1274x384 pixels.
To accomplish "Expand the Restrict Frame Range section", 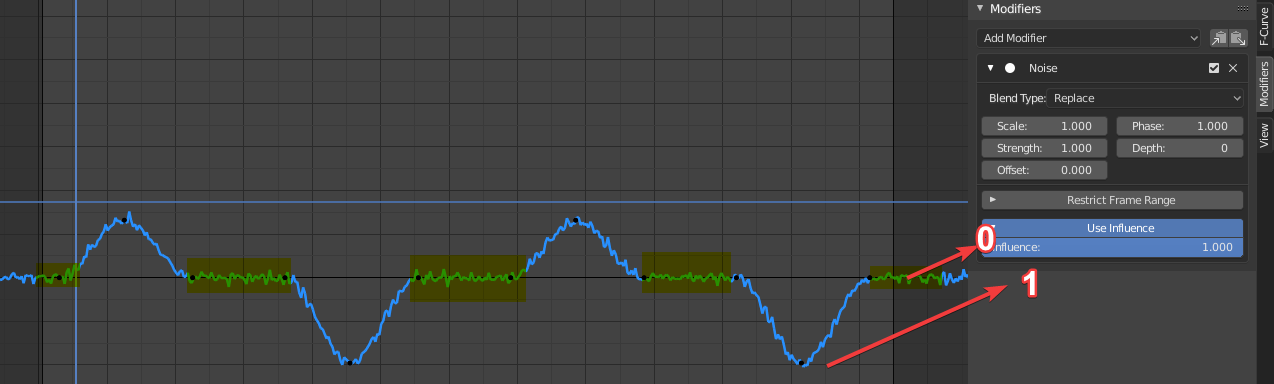I will [1112, 200].
